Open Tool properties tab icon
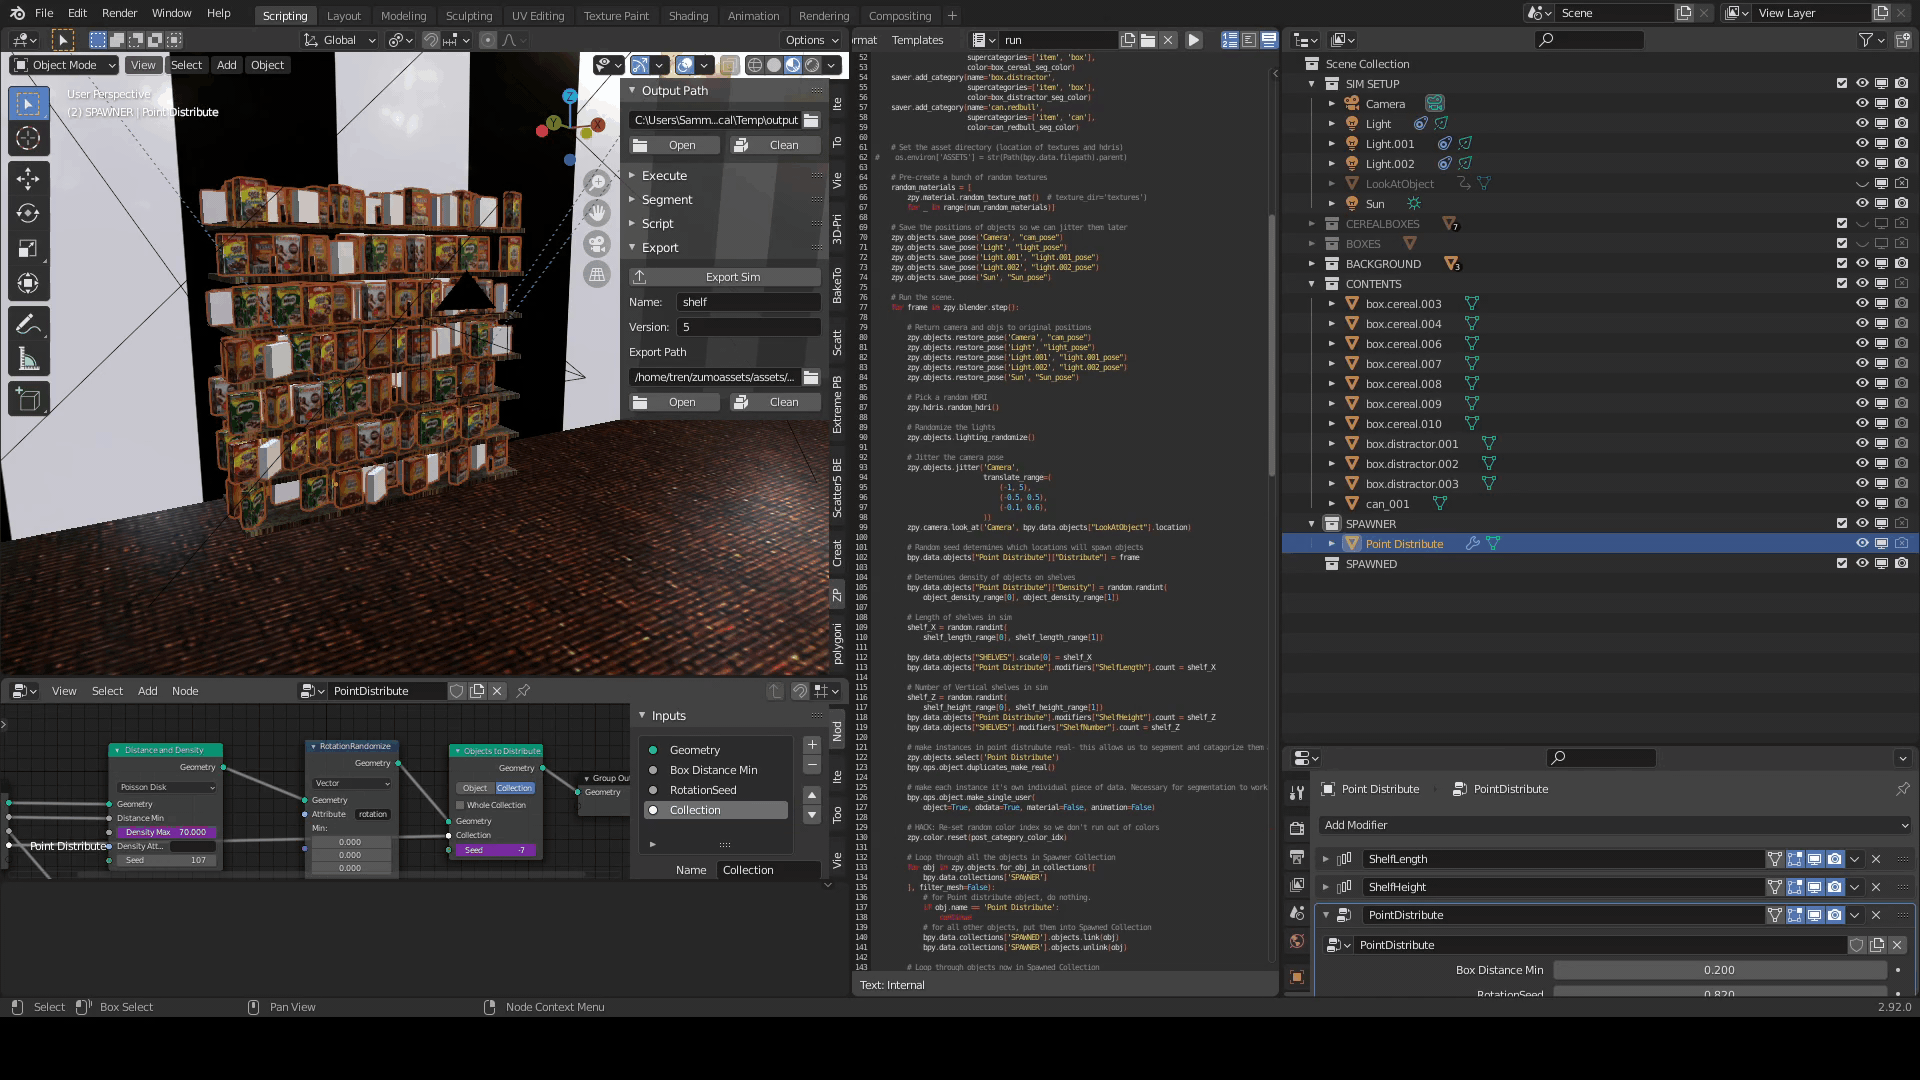This screenshot has height=1080, width=1920. [x=1297, y=792]
